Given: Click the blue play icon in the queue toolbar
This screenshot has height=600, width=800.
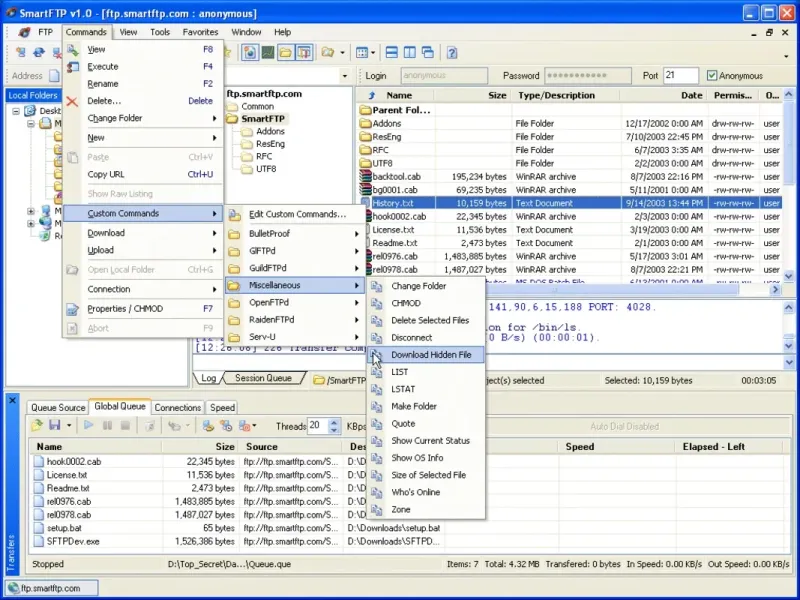Looking at the screenshot, I should pos(89,426).
